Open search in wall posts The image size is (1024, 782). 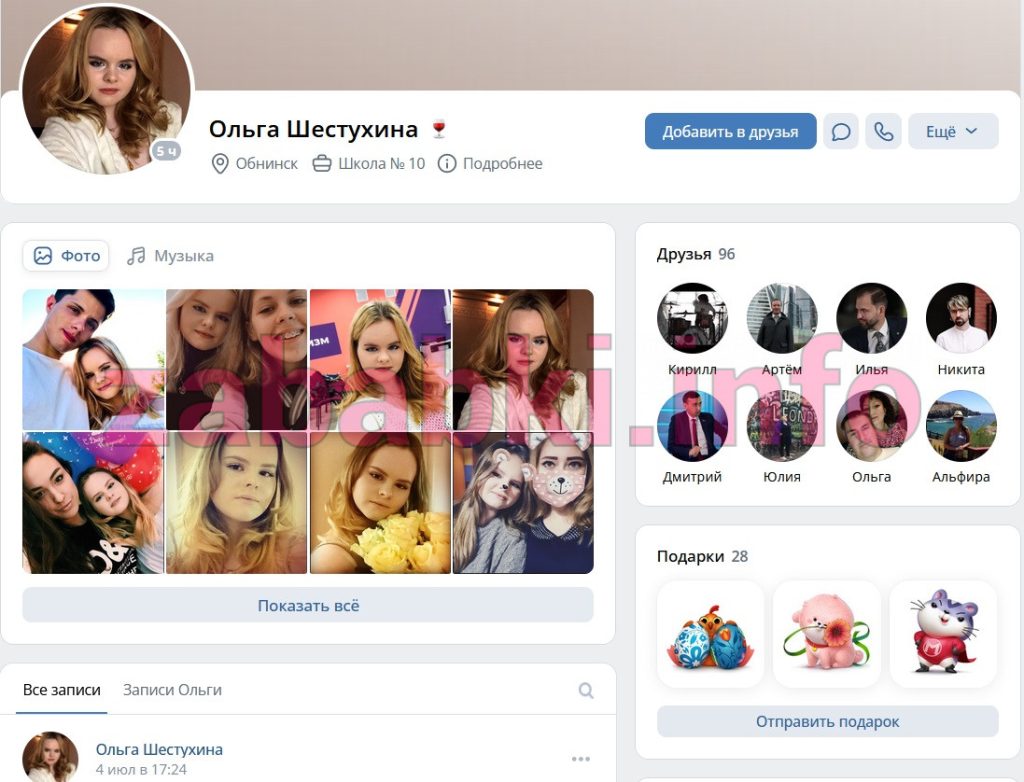click(586, 691)
